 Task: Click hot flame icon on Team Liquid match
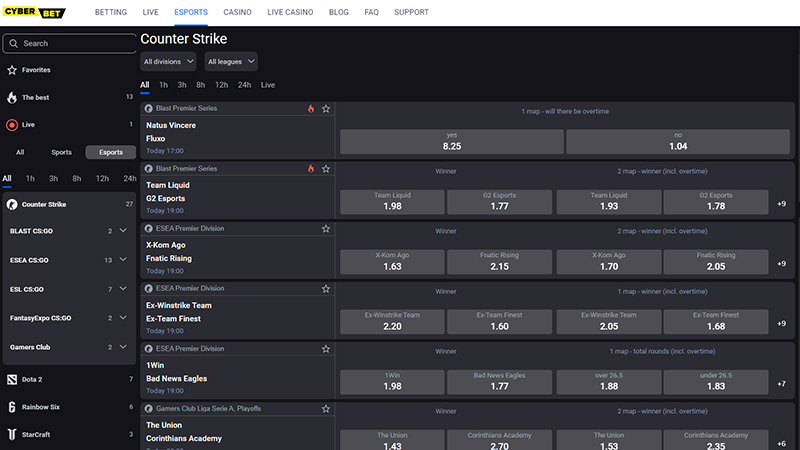(311, 169)
